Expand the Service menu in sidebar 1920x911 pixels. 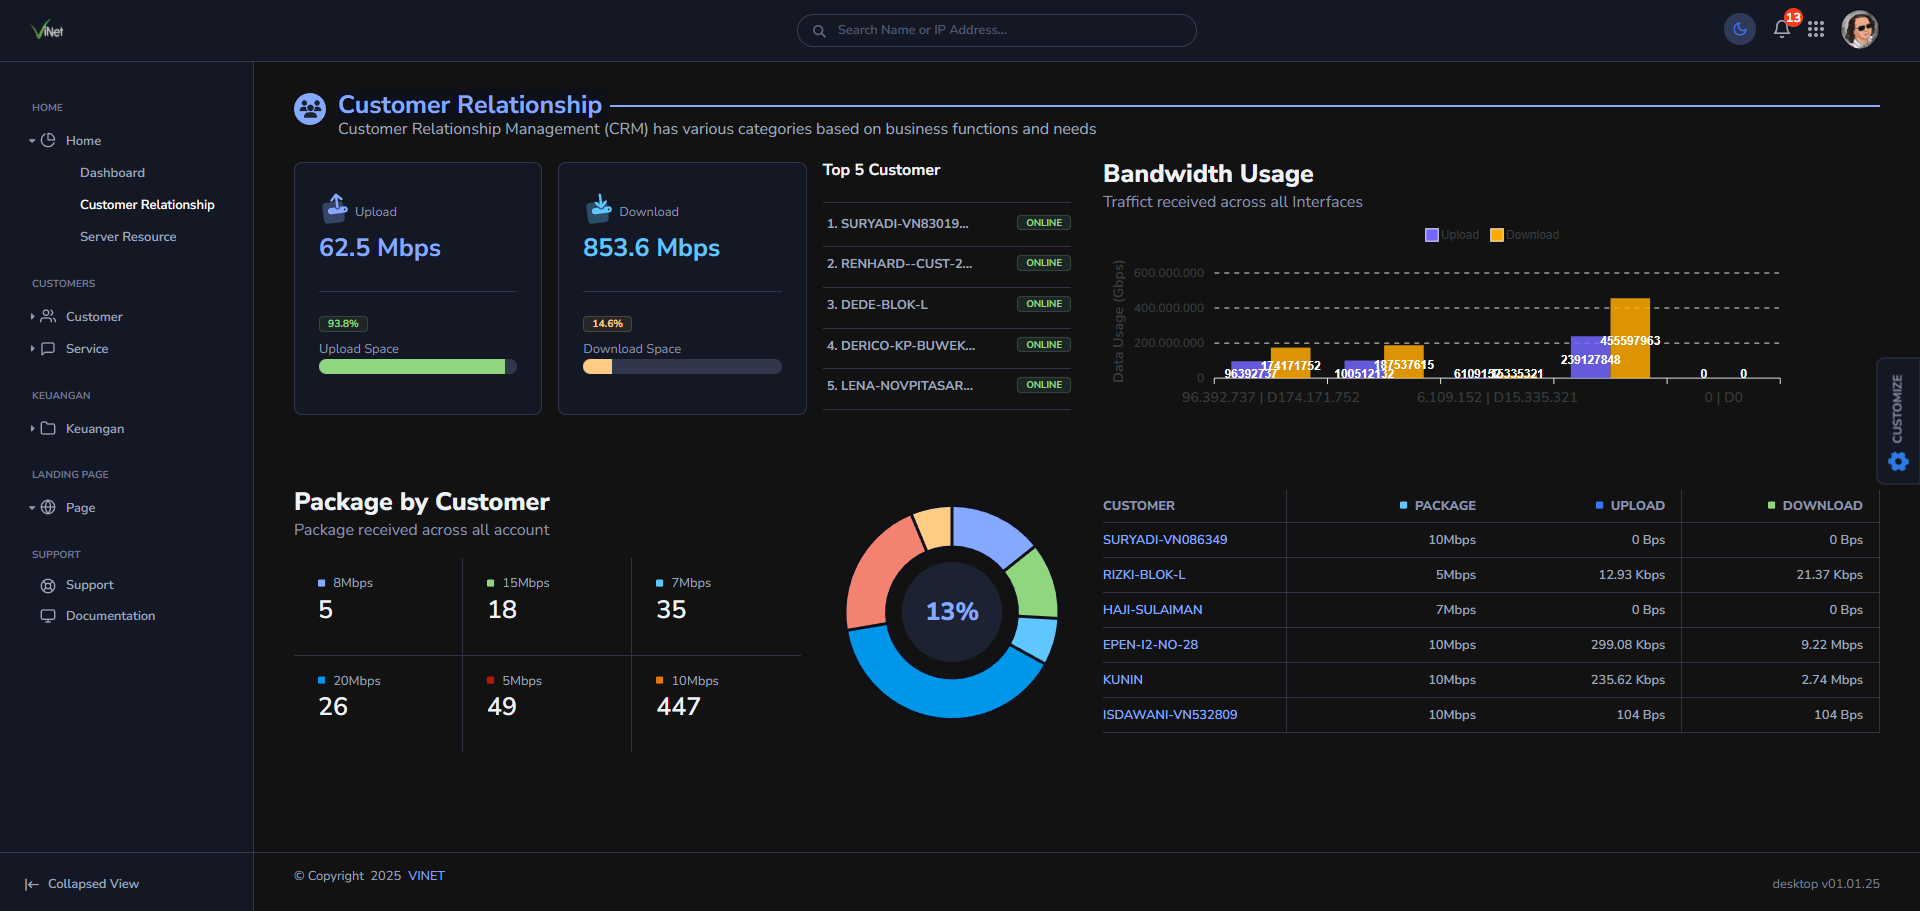[87, 349]
